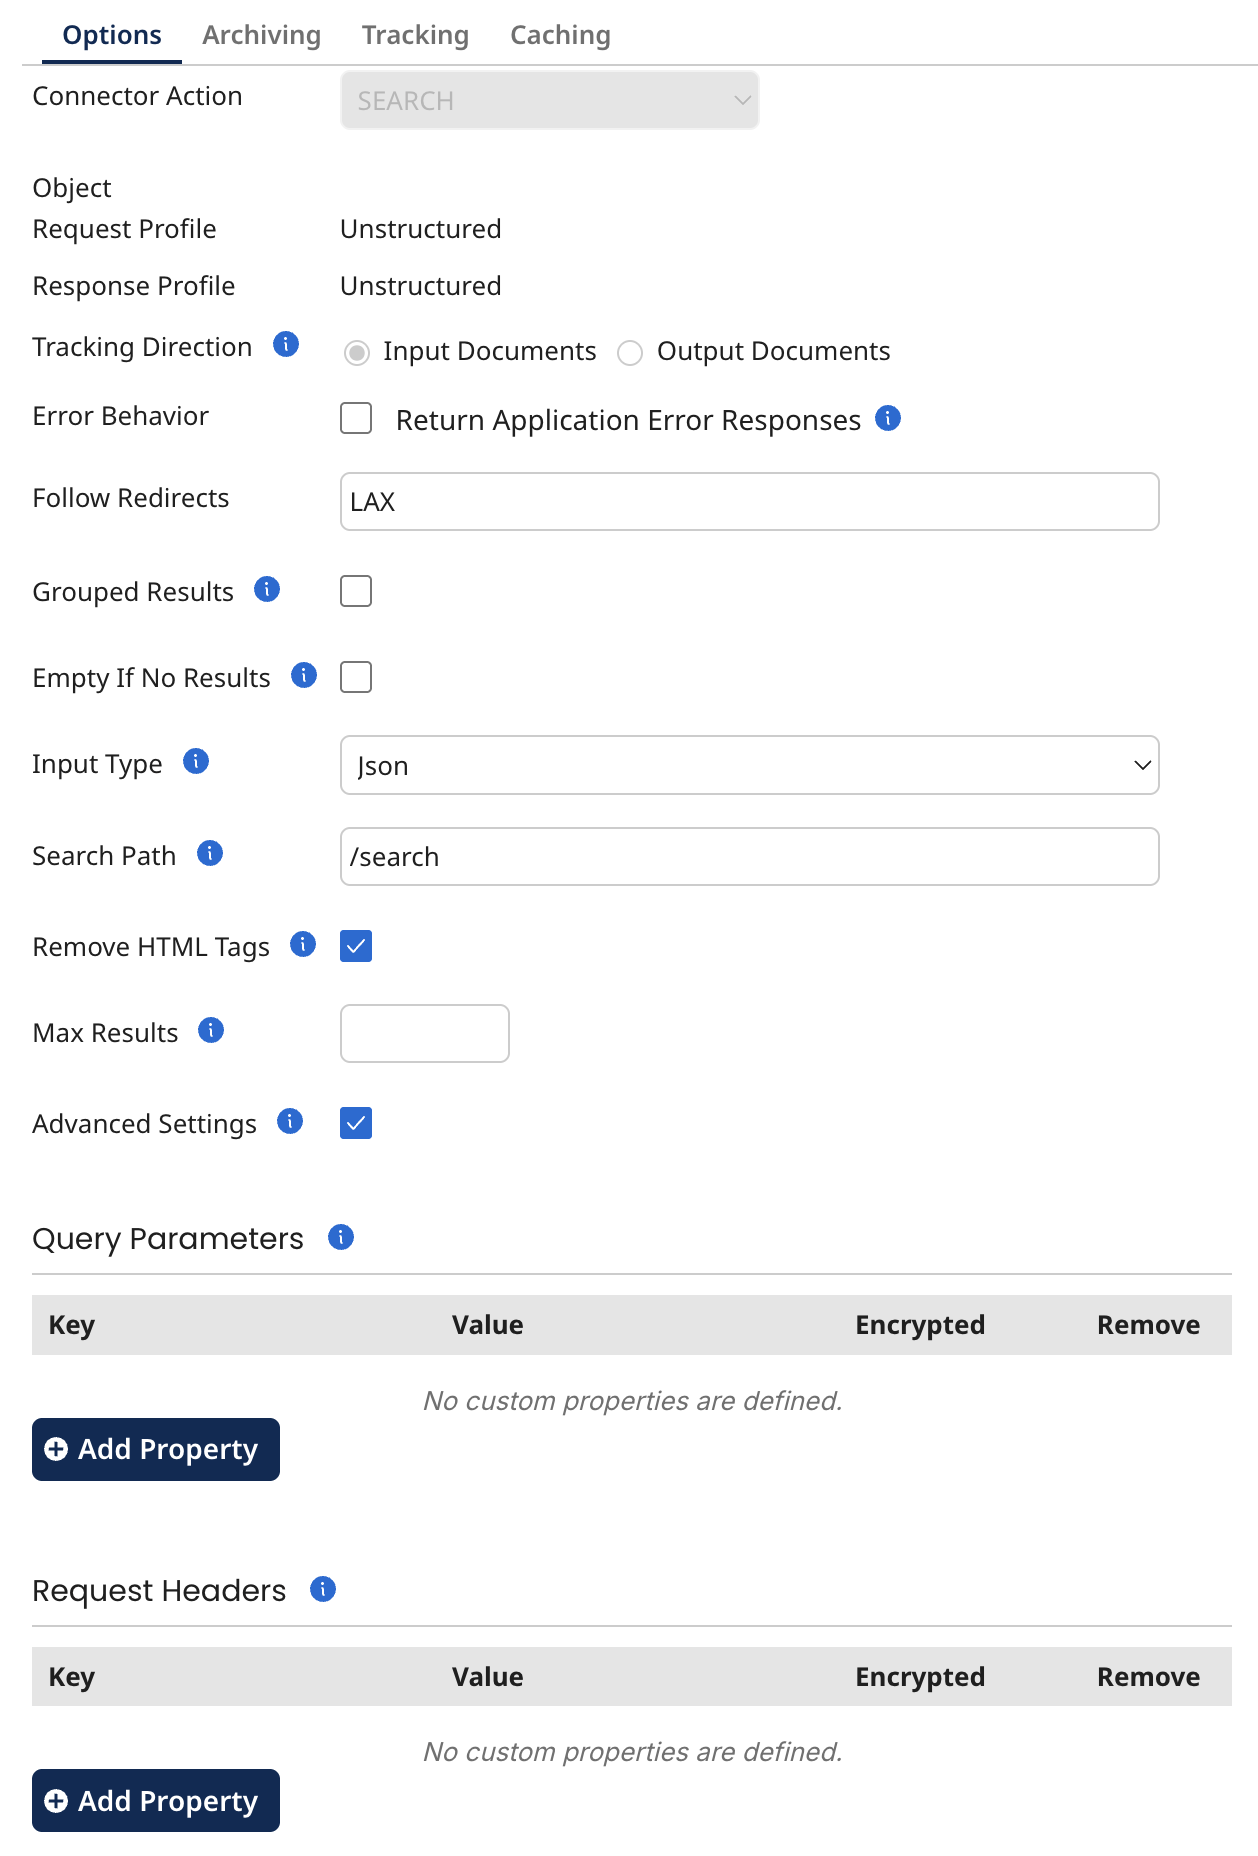
Task: Click Search Path info icon
Action: point(210,854)
